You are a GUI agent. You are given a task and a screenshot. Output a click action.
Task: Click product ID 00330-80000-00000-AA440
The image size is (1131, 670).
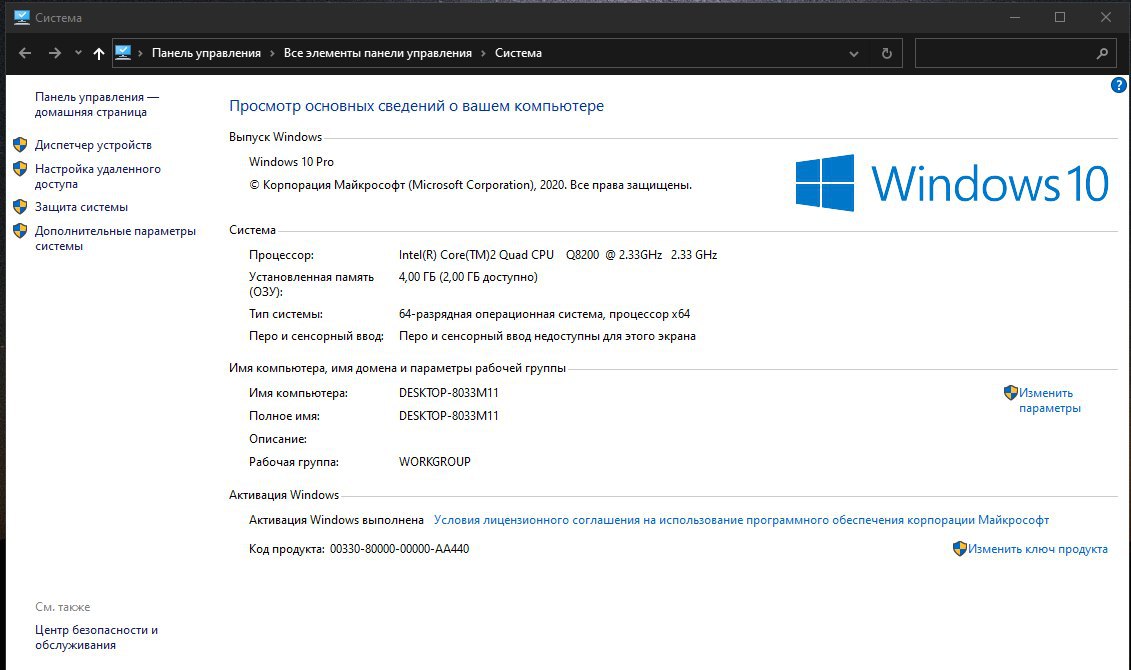coord(400,549)
